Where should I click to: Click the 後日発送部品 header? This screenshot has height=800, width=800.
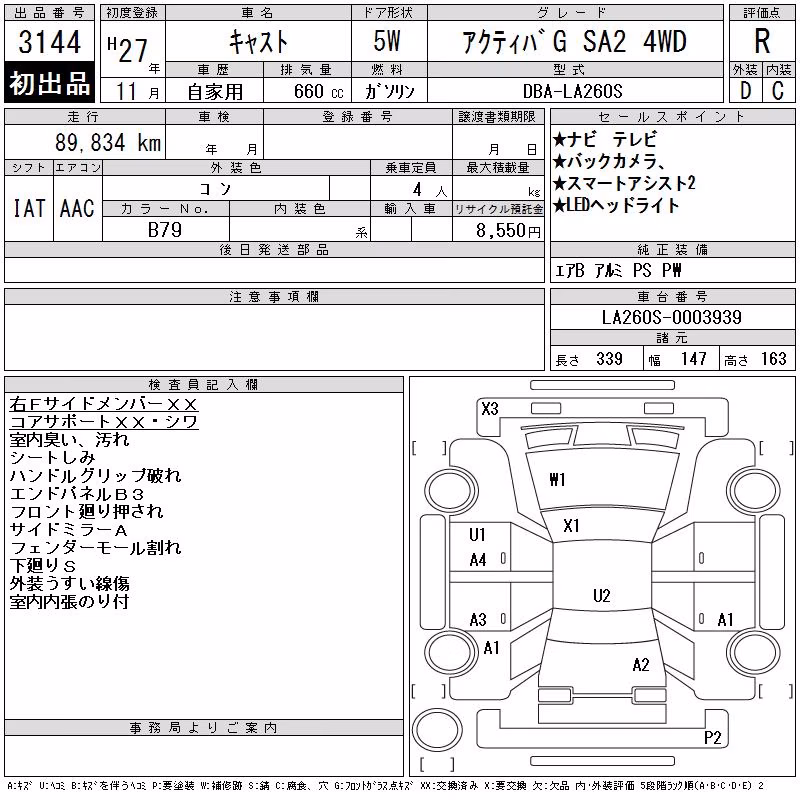pos(274,249)
